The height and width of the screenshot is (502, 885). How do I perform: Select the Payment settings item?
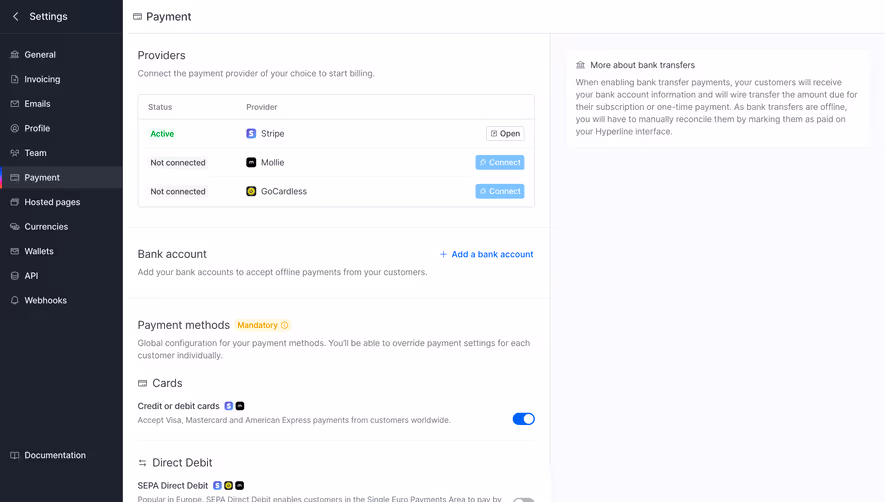coord(61,177)
